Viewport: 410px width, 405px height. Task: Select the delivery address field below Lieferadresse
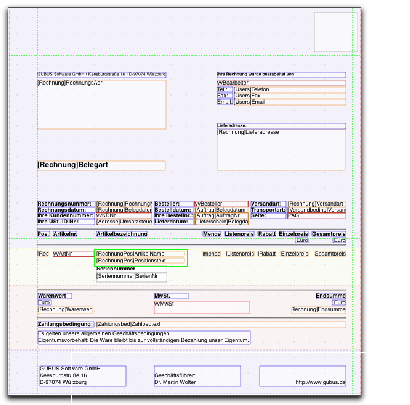point(281,150)
